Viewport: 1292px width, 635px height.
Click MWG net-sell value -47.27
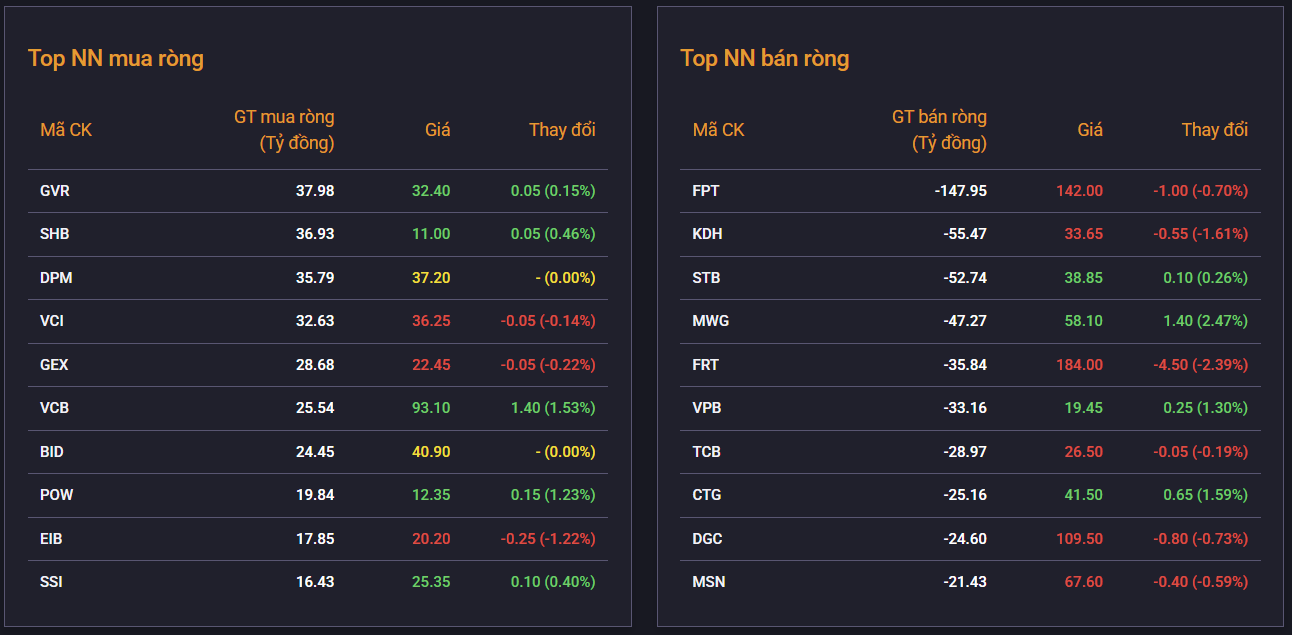click(x=964, y=321)
